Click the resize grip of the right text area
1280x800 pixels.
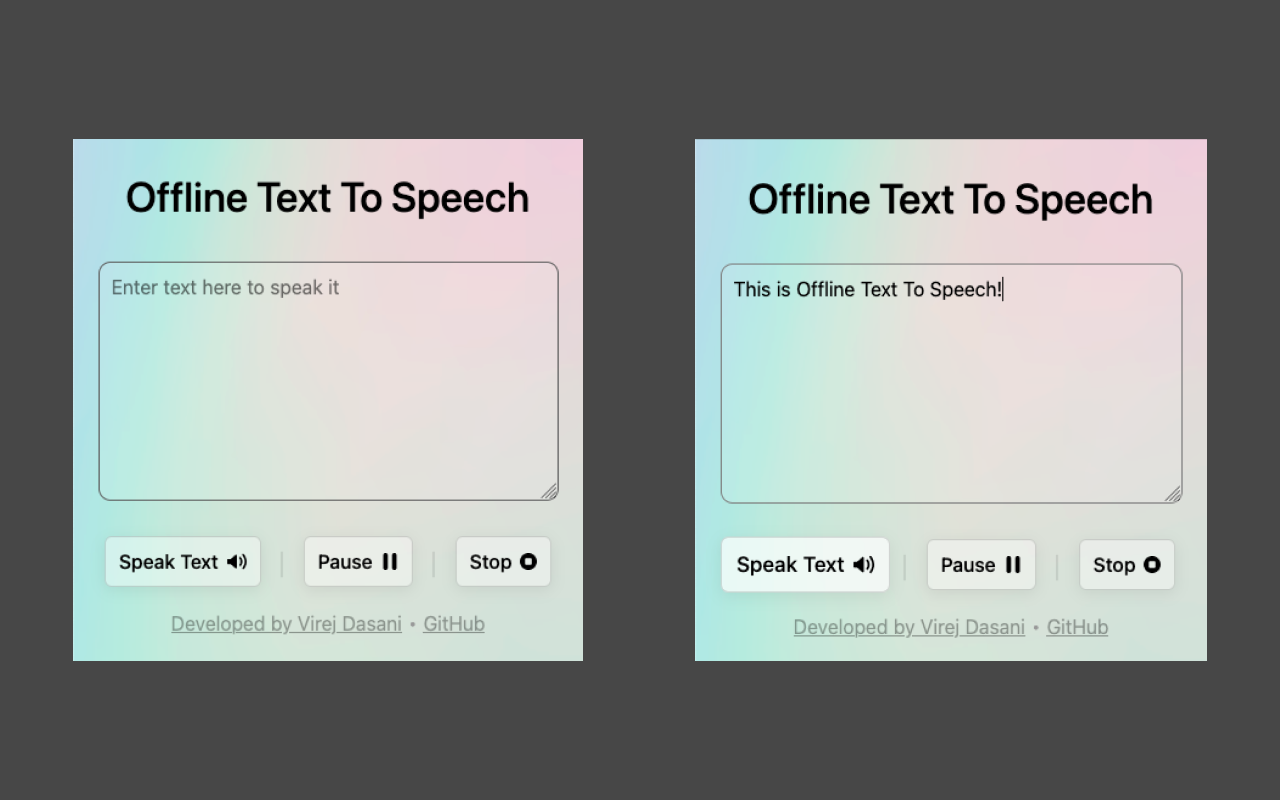tap(1174, 493)
